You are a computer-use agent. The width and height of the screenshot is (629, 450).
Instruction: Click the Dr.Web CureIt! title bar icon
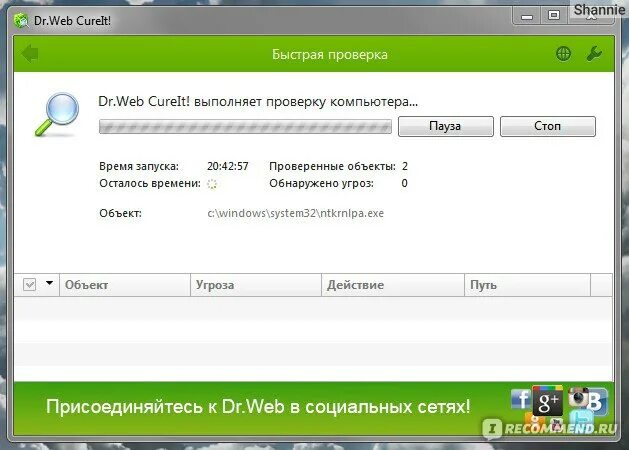(x=21, y=20)
